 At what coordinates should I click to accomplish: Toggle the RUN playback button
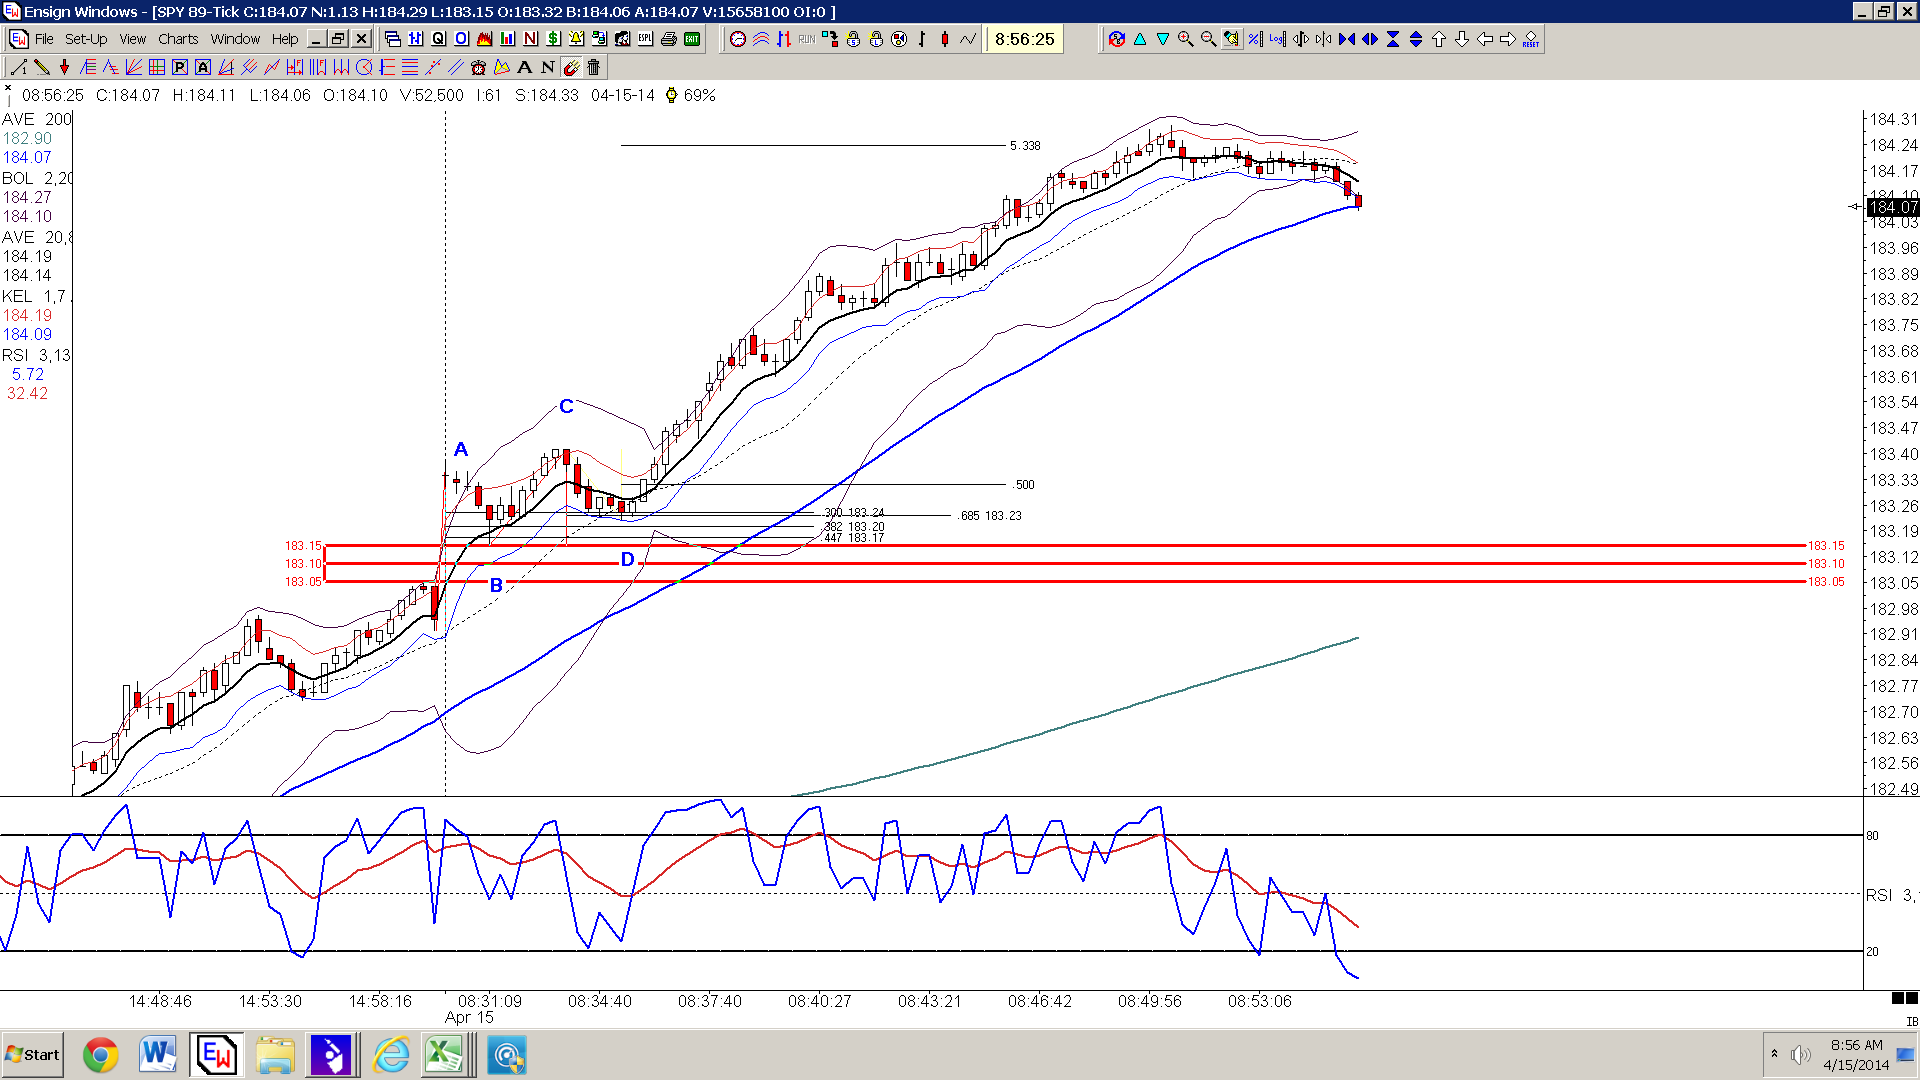click(x=807, y=39)
